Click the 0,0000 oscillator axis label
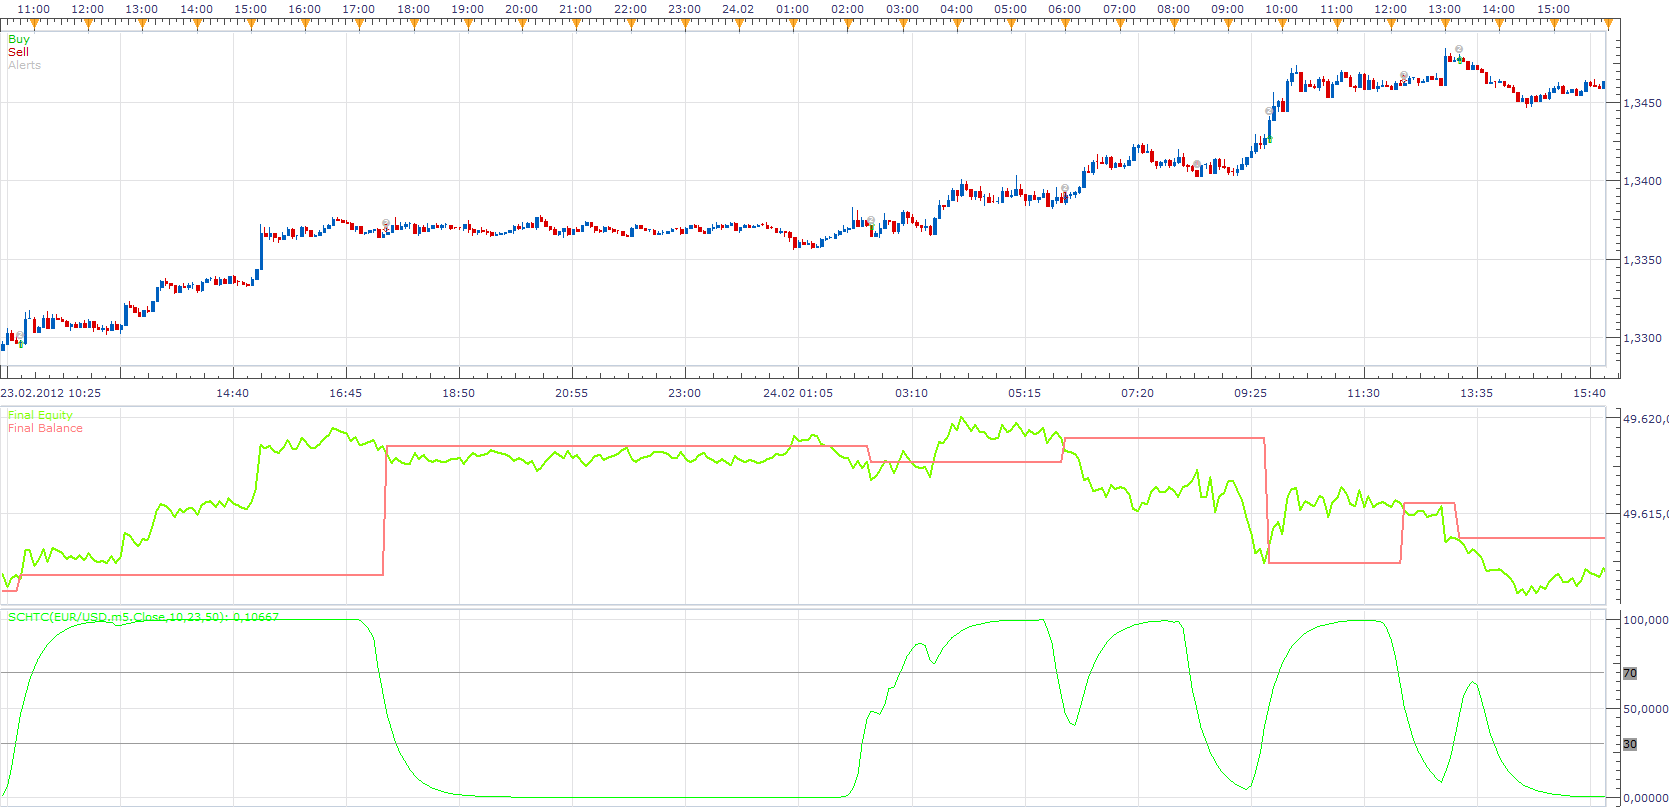The height and width of the screenshot is (807, 1670). (x=1645, y=798)
